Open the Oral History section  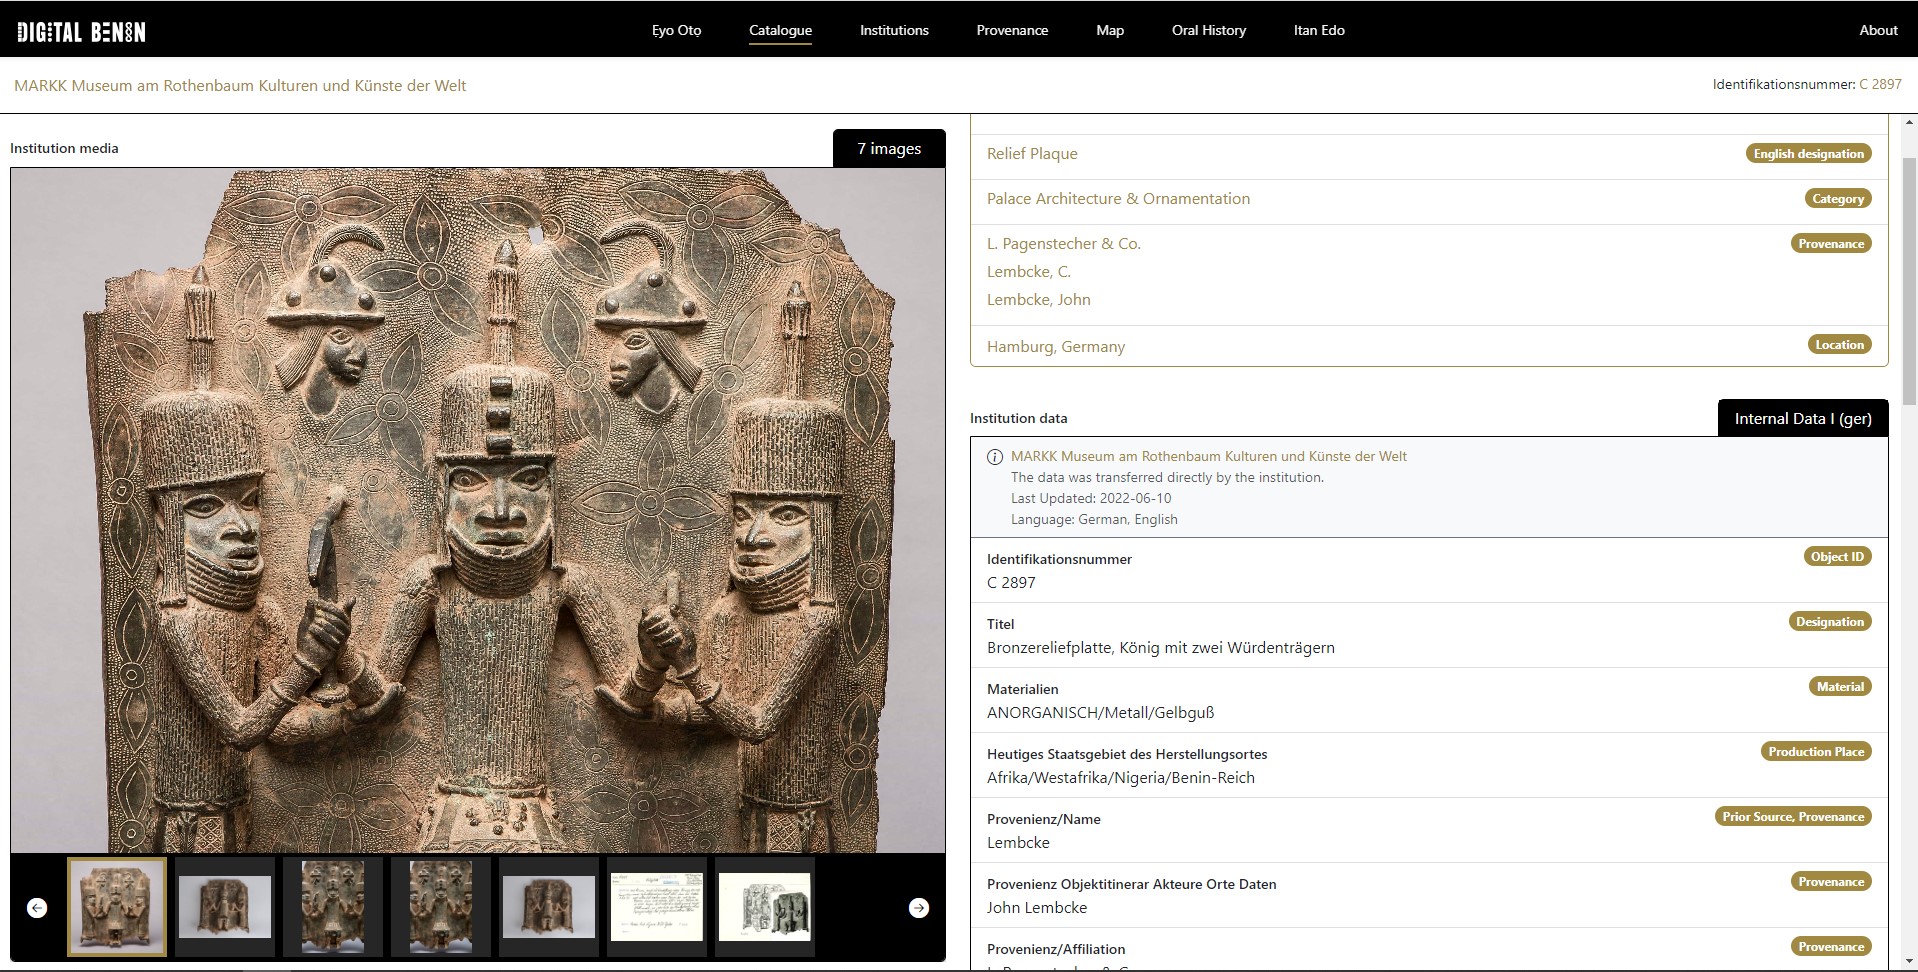pos(1208,30)
